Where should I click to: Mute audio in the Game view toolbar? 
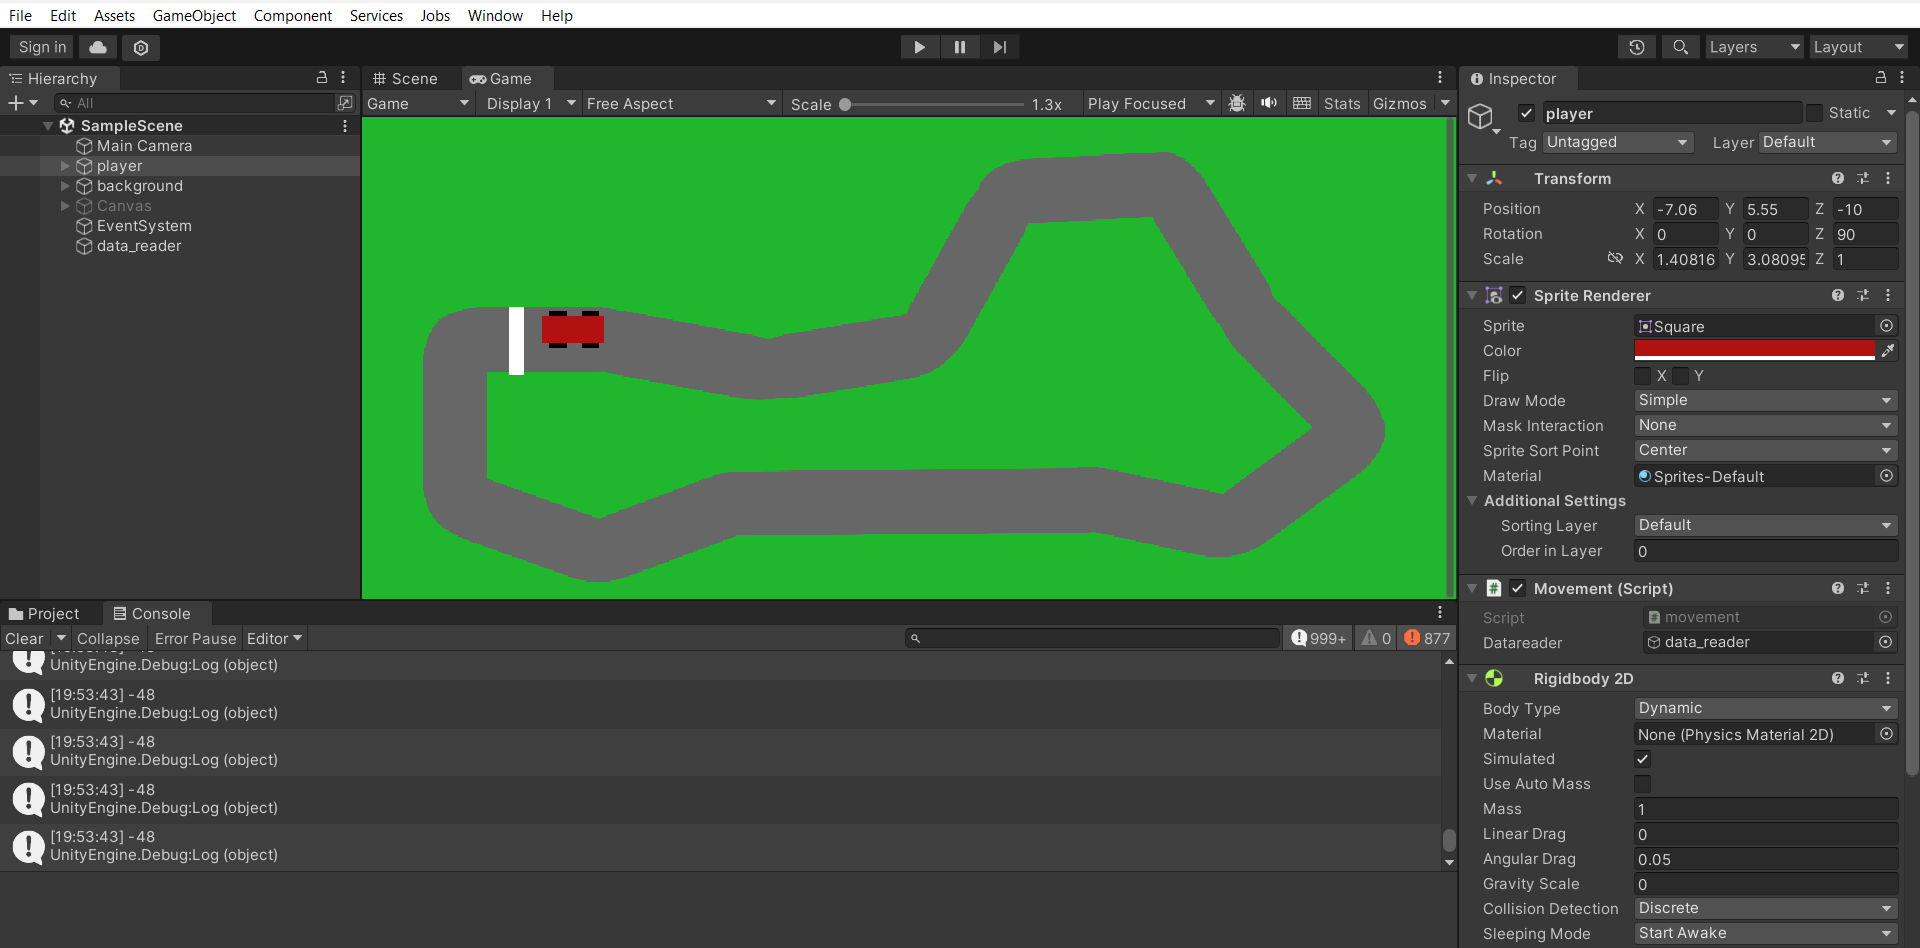pos(1268,103)
